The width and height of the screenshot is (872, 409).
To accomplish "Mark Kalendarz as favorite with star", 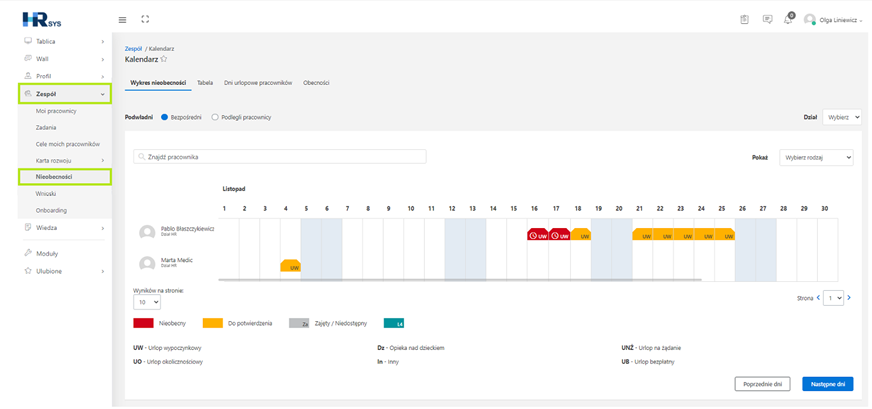I will click(164, 58).
